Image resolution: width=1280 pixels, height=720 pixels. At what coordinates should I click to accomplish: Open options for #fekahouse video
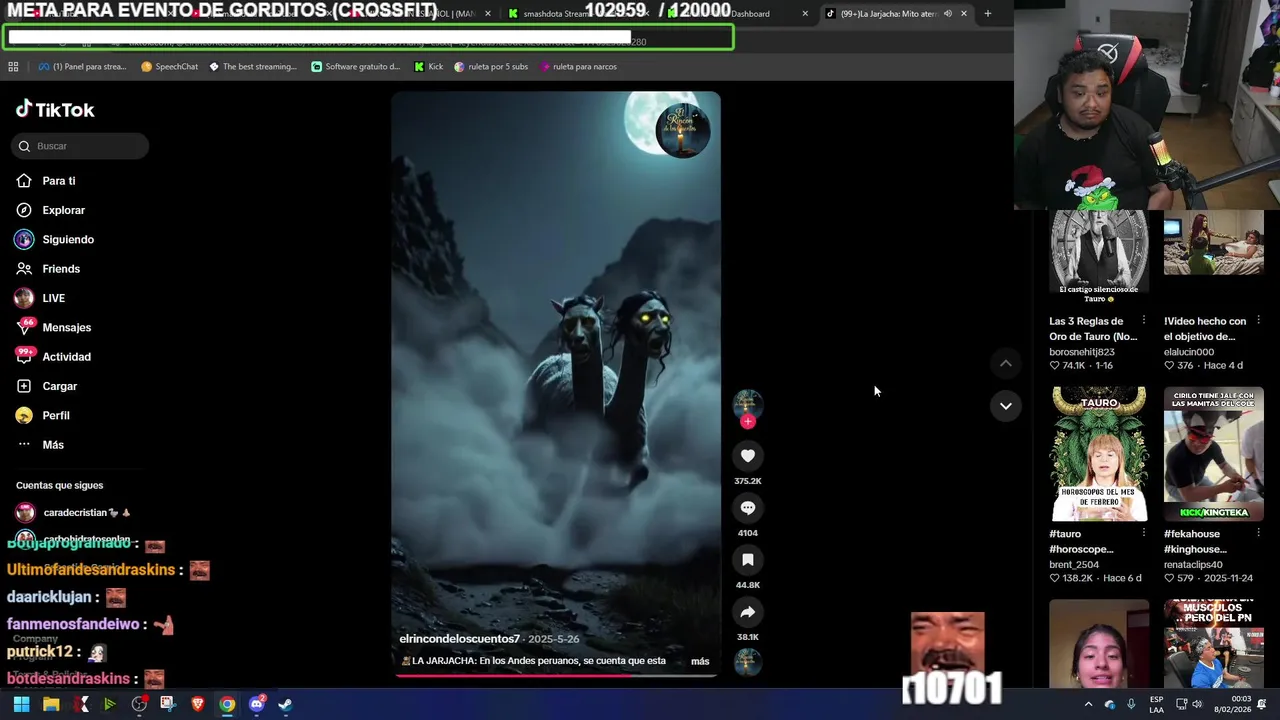[x=1258, y=534]
